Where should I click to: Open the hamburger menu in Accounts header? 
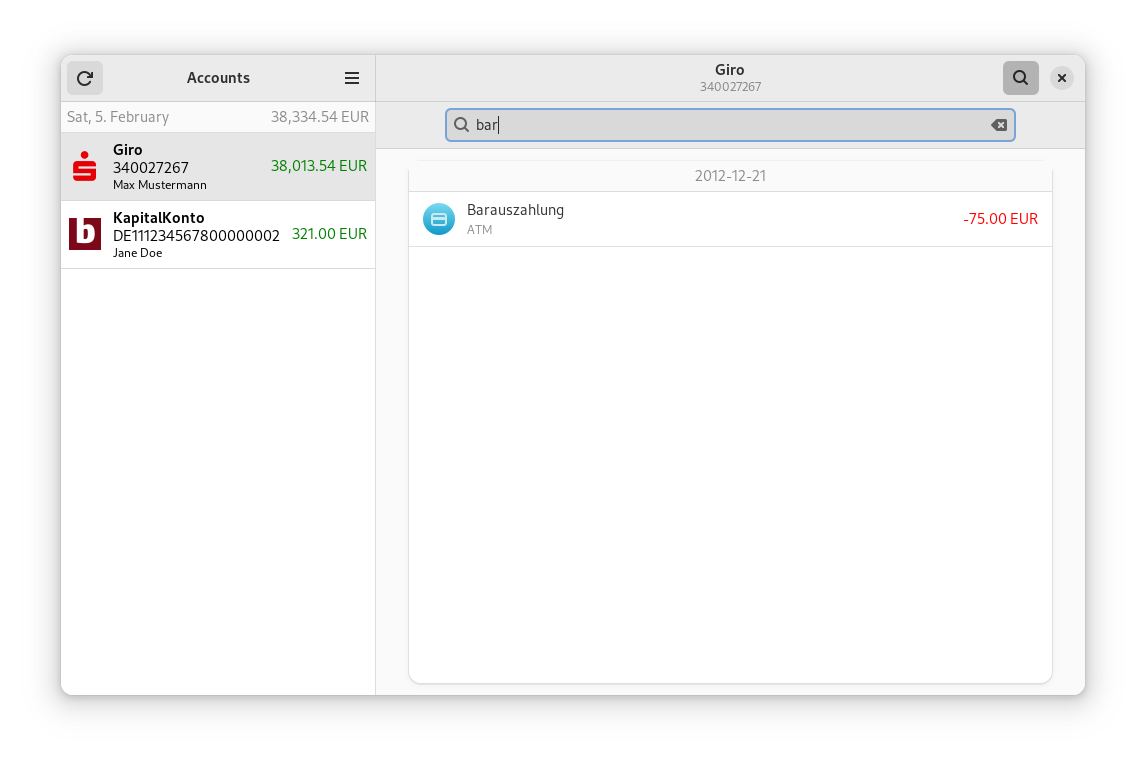pos(352,78)
